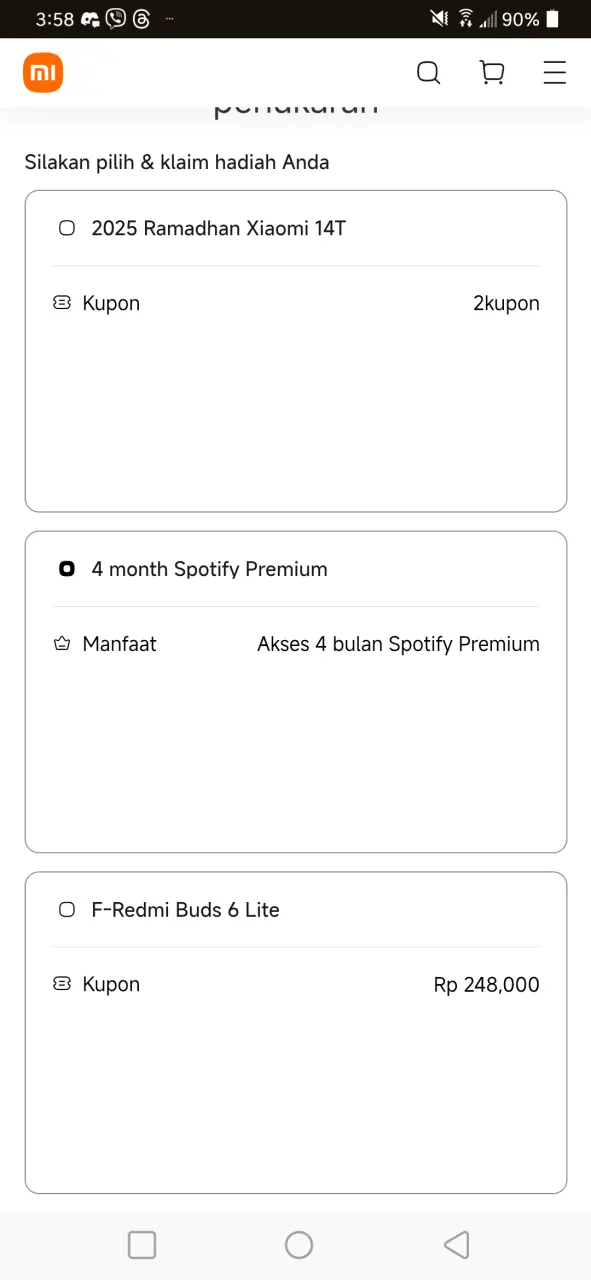This screenshot has height=1280, width=591.
Task: Select F-Redmi Buds 6 Lite radio button
Action: (x=67, y=910)
